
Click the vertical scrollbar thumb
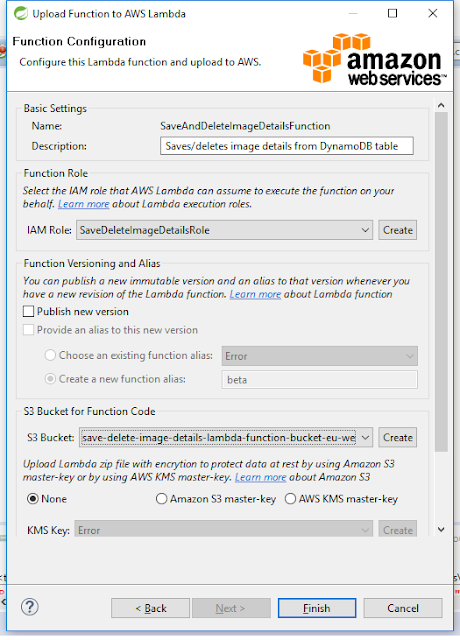[441, 282]
